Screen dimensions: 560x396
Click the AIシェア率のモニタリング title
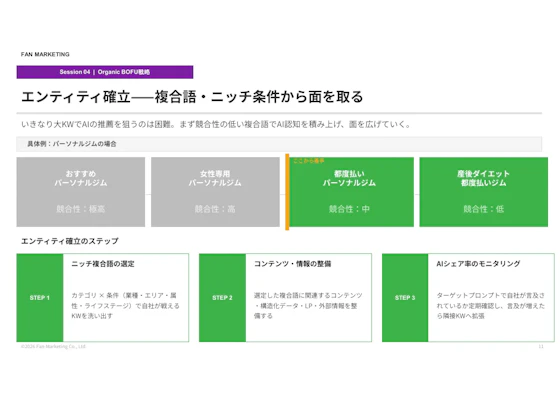pos(478,264)
